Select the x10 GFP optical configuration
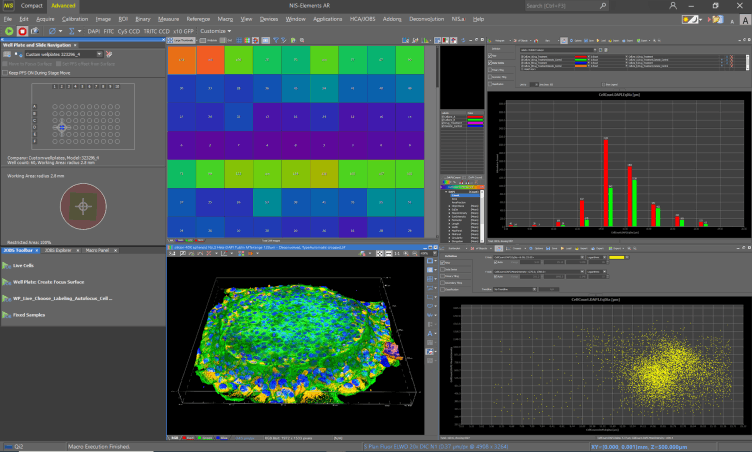This screenshot has height=452, width=752. [x=183, y=31]
